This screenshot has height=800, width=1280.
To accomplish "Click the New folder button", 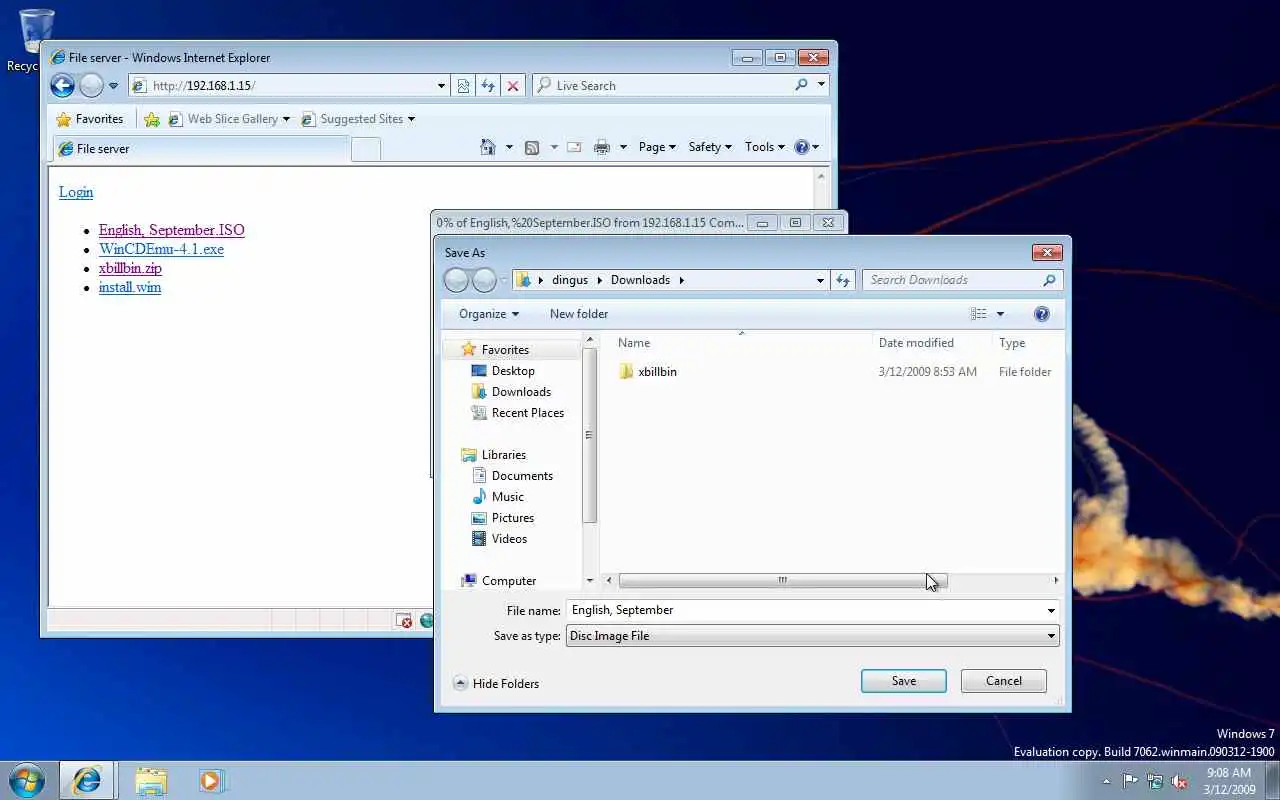I will pos(579,314).
